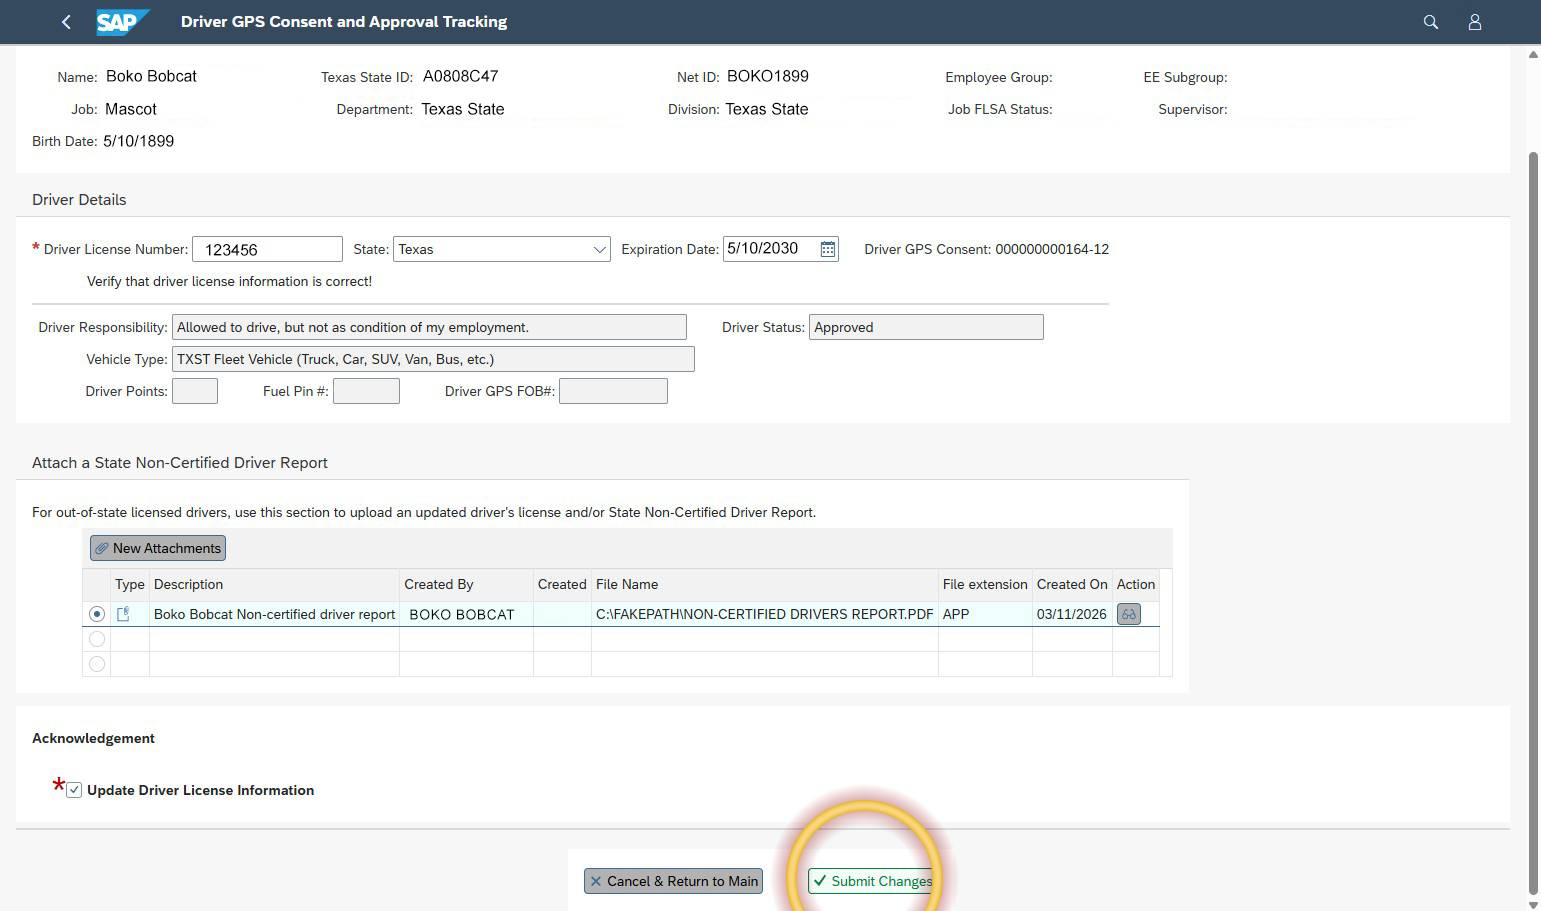The image size is (1541, 911).
Task: View attachment using the glasses Action icon
Action: (1128, 614)
